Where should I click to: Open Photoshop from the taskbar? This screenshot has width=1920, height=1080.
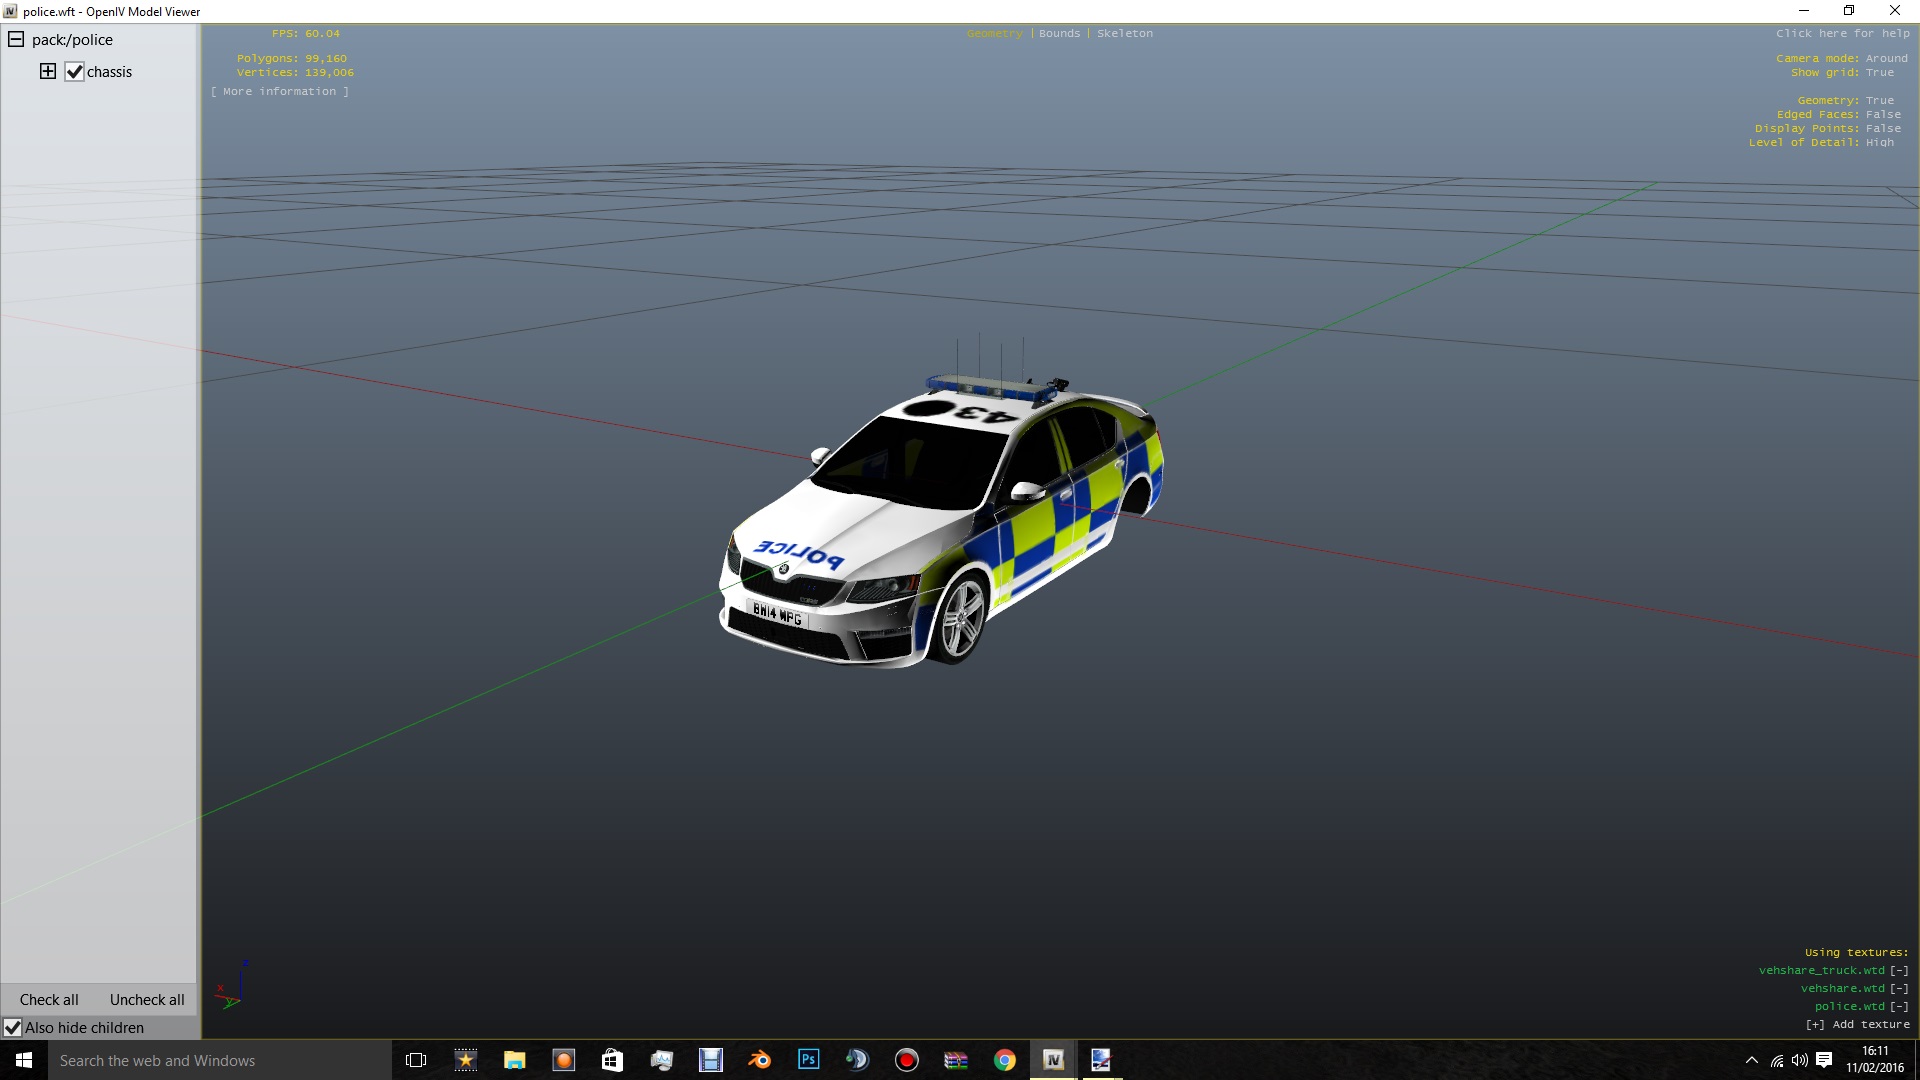[x=808, y=1060]
